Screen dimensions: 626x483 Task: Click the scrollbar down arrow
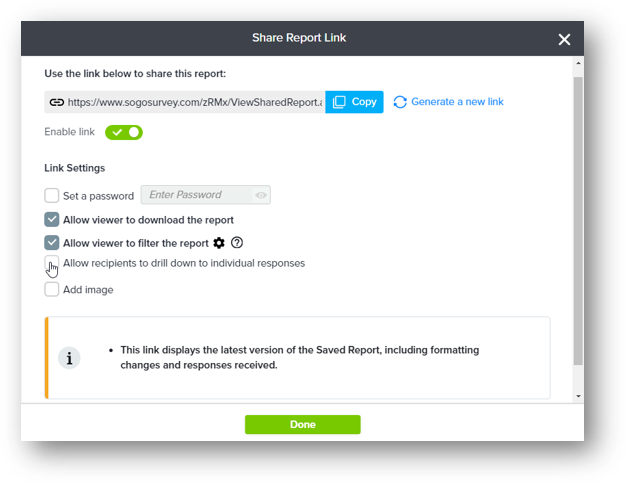click(x=578, y=396)
